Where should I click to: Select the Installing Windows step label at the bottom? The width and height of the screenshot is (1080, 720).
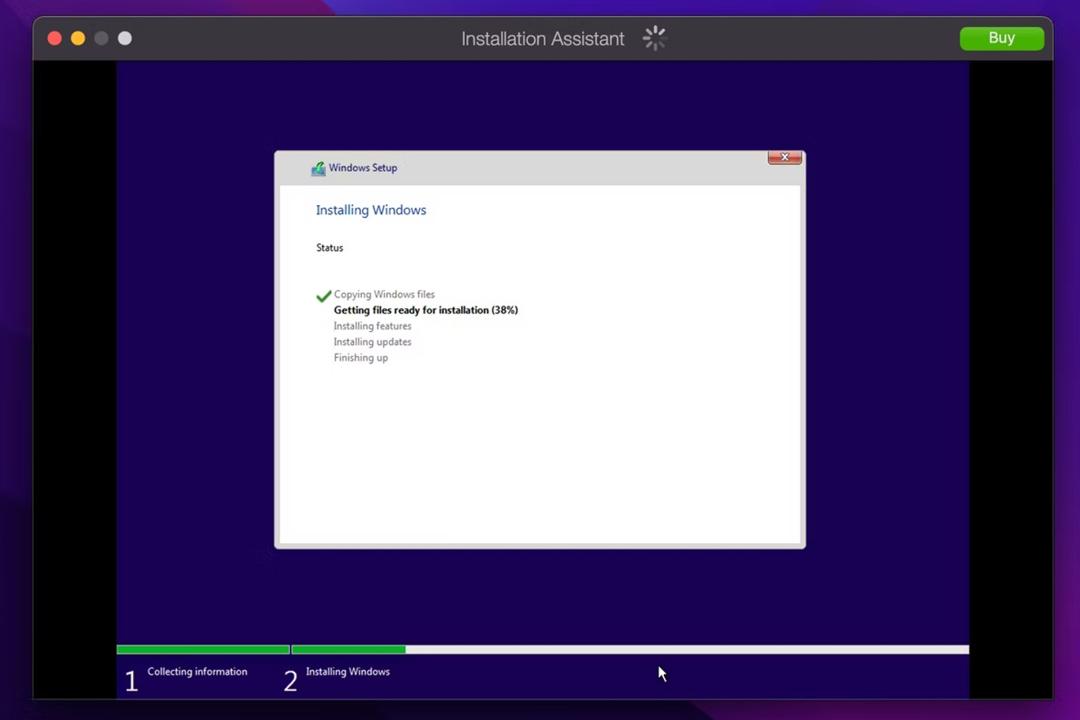(x=348, y=672)
